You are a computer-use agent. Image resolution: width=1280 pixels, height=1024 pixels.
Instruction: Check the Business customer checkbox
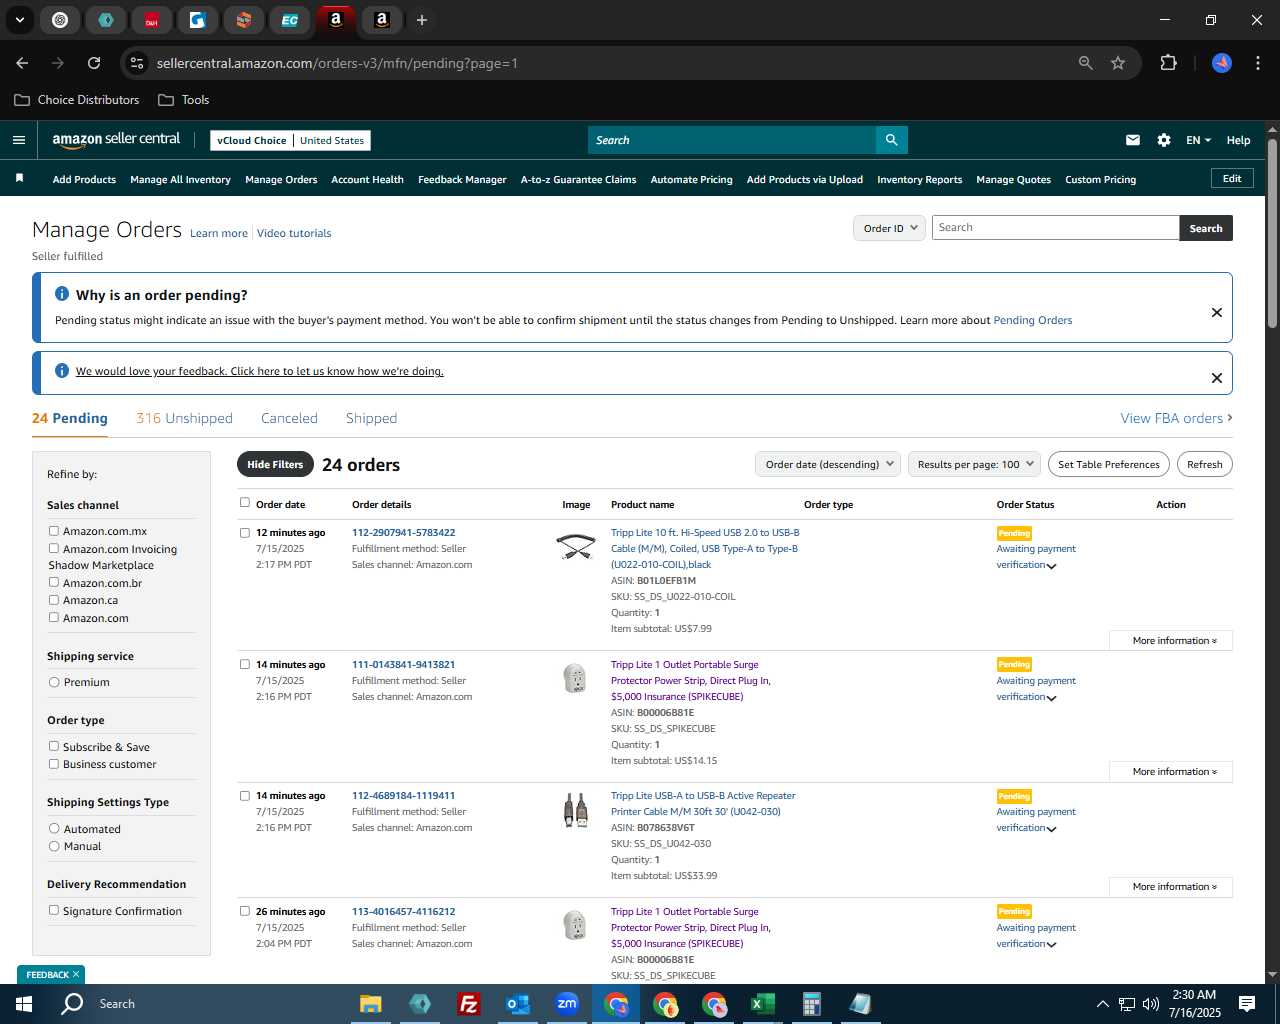point(54,764)
